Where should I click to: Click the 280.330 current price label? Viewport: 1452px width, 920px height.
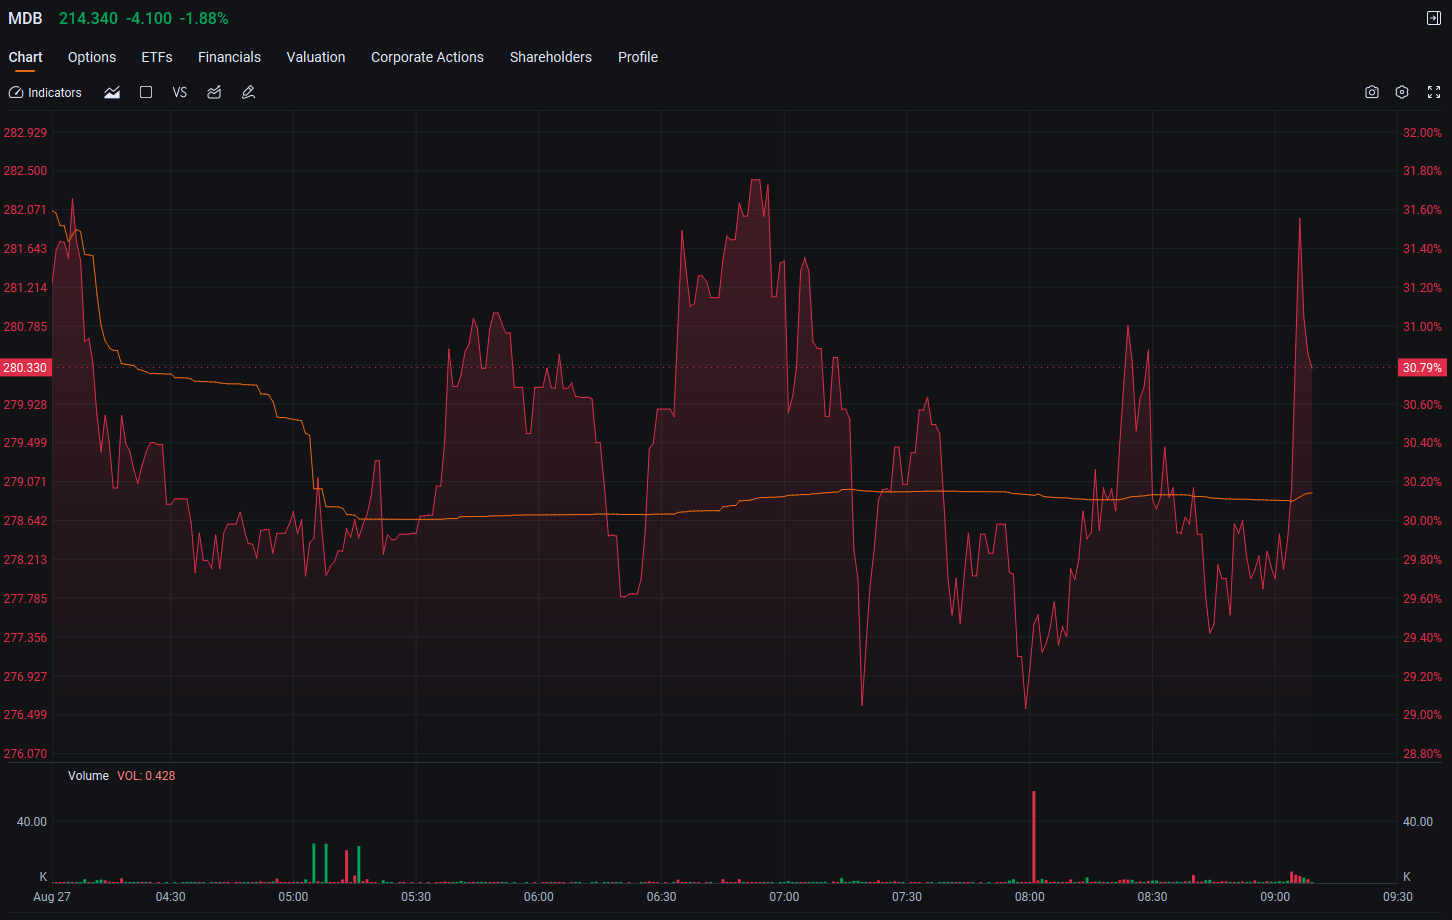(25, 367)
